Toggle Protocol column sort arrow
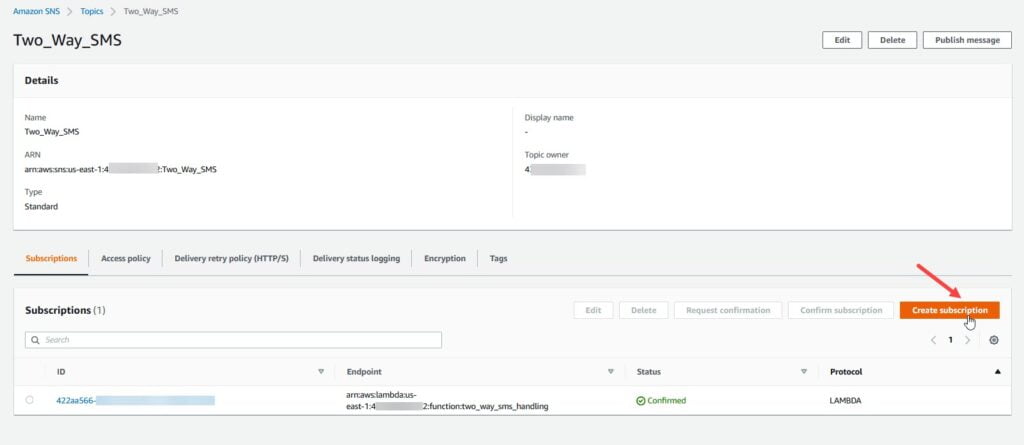Image resolution: width=1024 pixels, height=445 pixels. (x=997, y=371)
